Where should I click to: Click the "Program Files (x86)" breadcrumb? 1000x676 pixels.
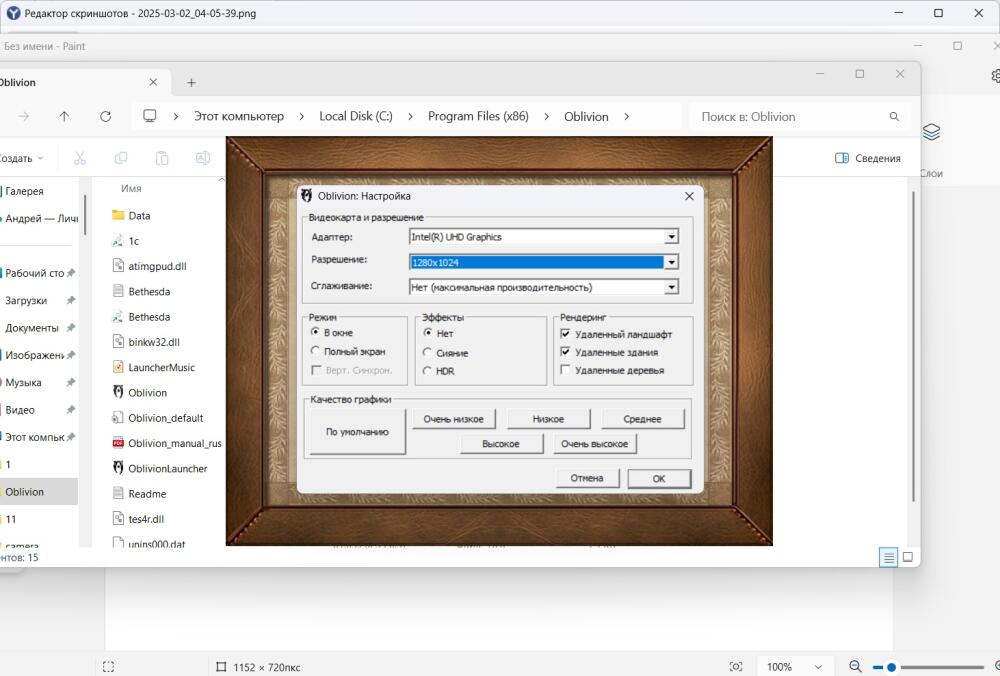478,117
